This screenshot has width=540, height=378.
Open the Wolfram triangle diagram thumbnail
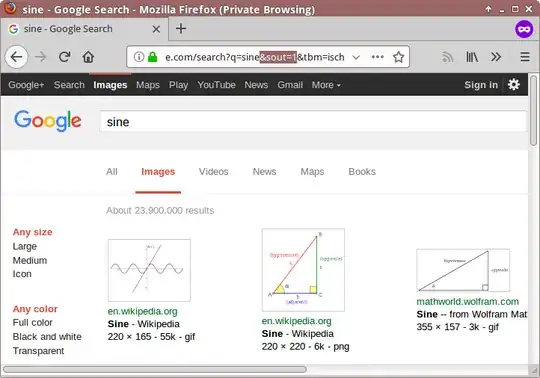pos(463,270)
